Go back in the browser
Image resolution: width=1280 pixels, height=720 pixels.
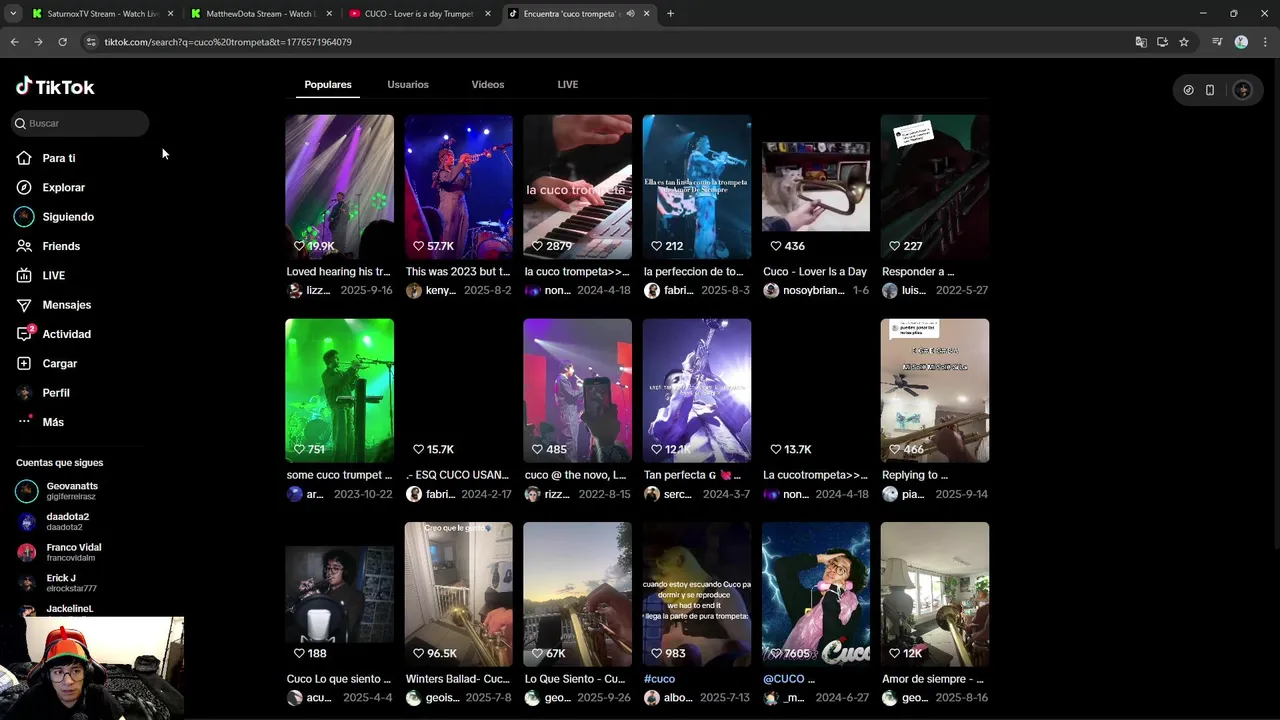(14, 42)
